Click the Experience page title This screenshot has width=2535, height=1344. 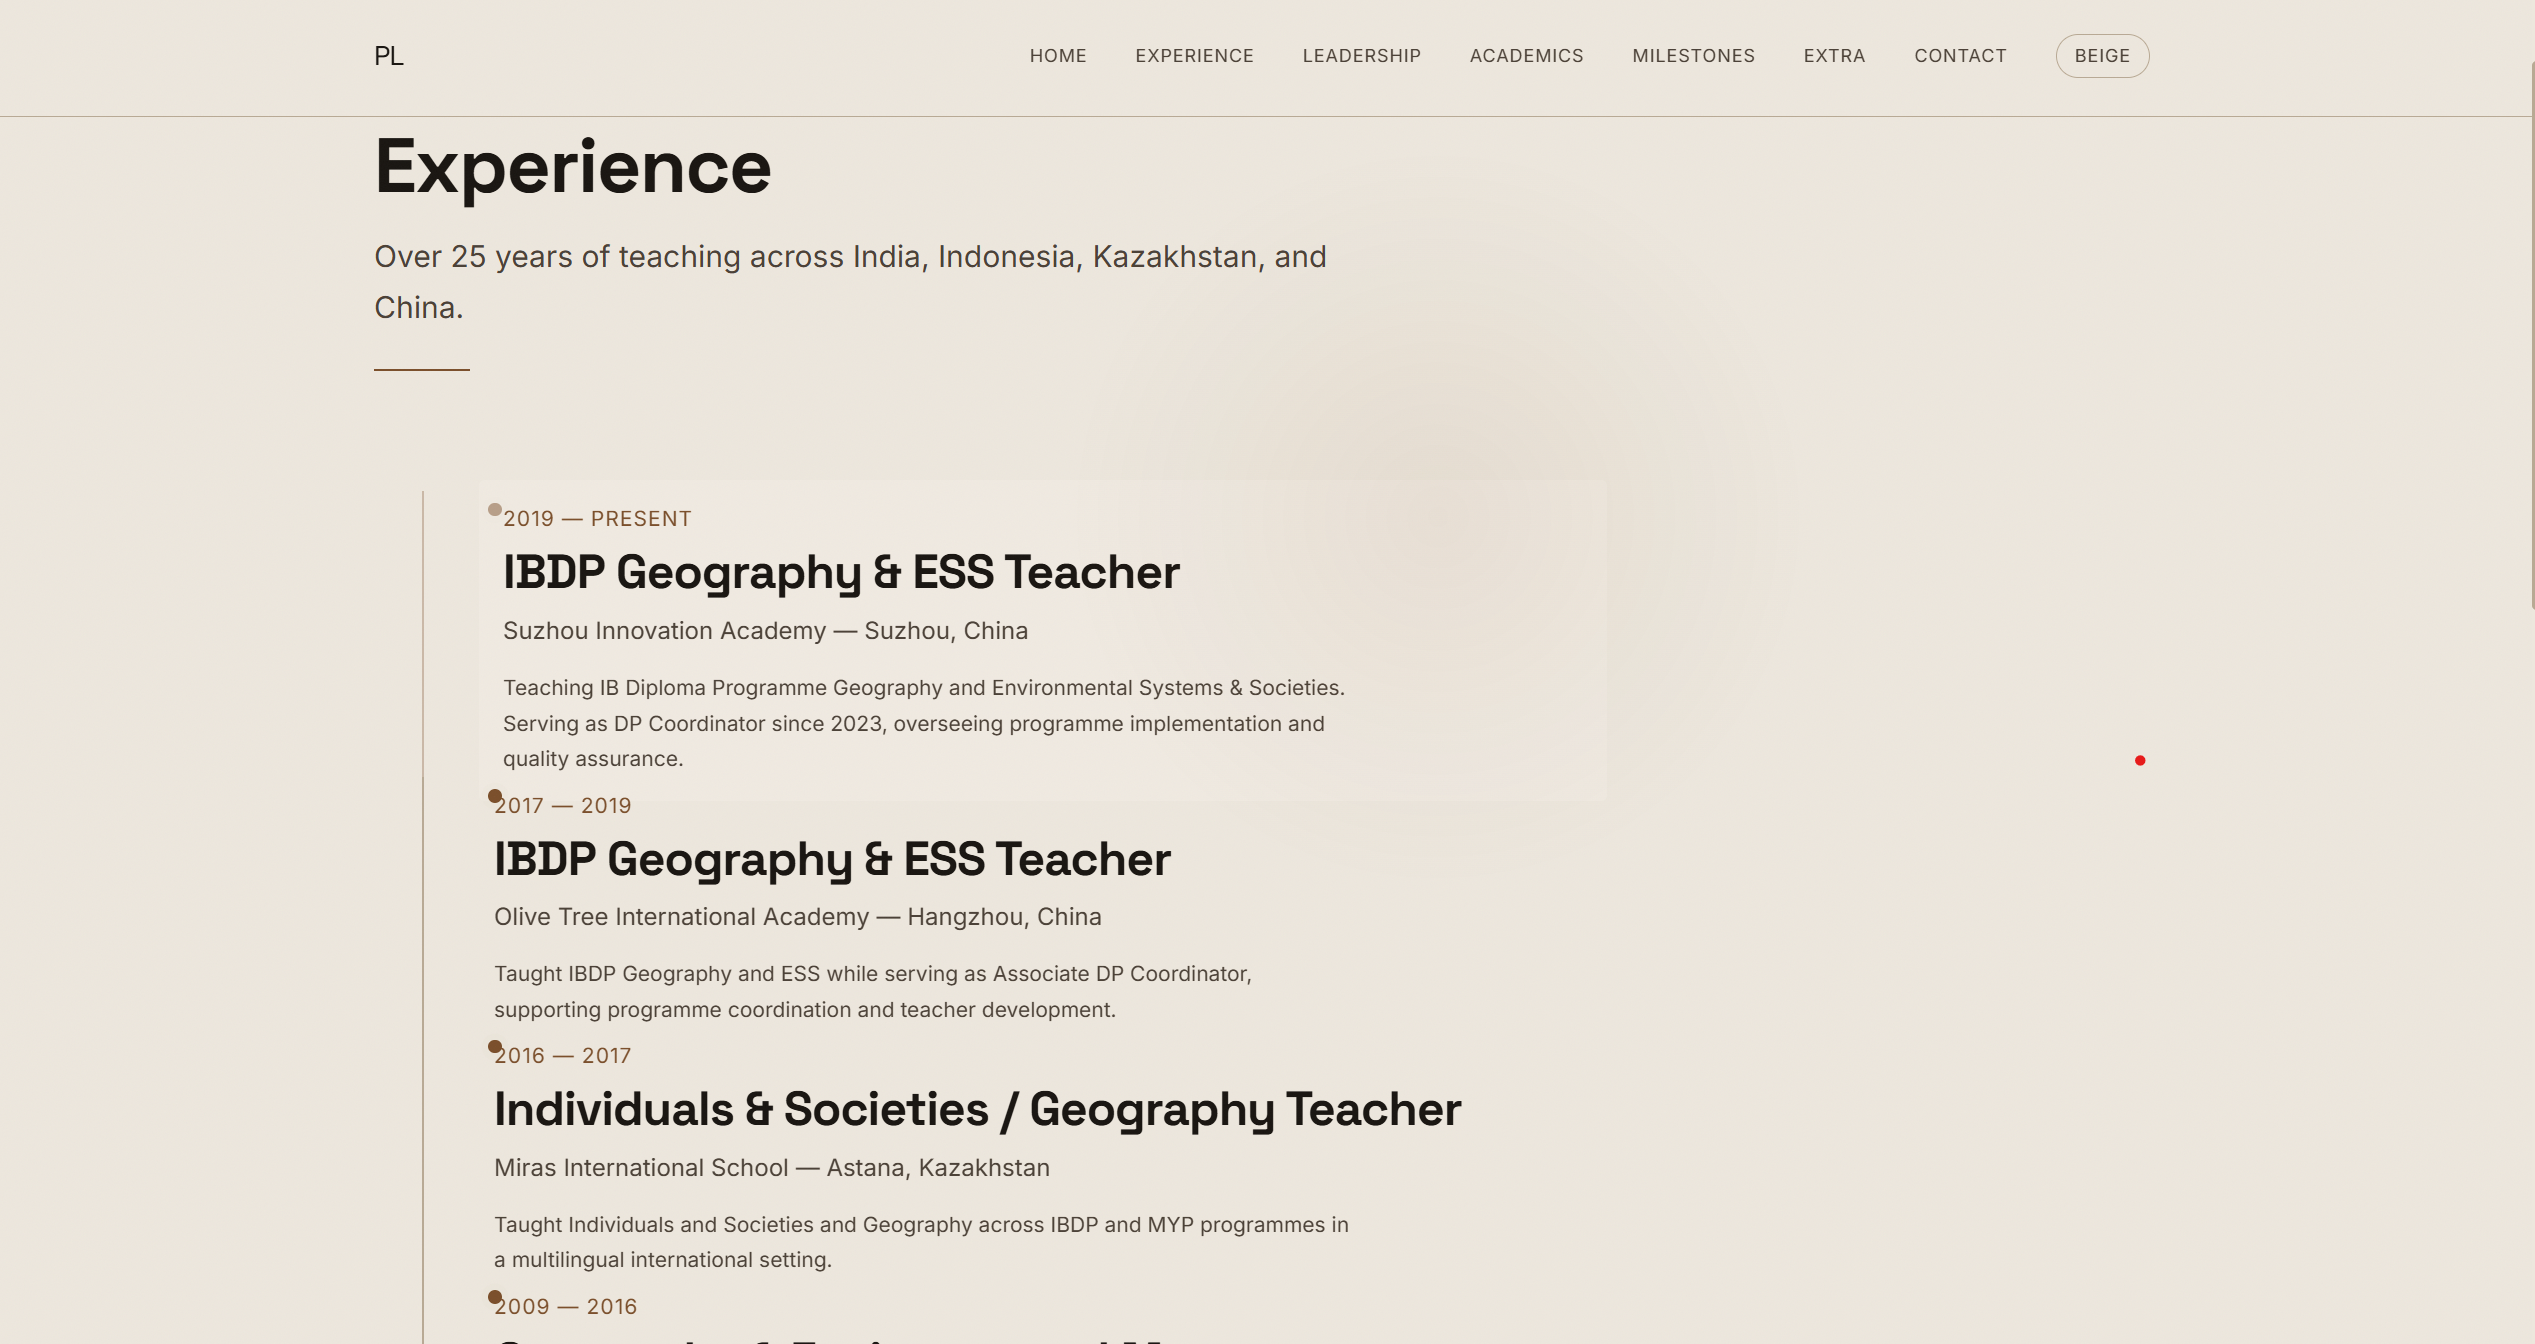tap(572, 166)
